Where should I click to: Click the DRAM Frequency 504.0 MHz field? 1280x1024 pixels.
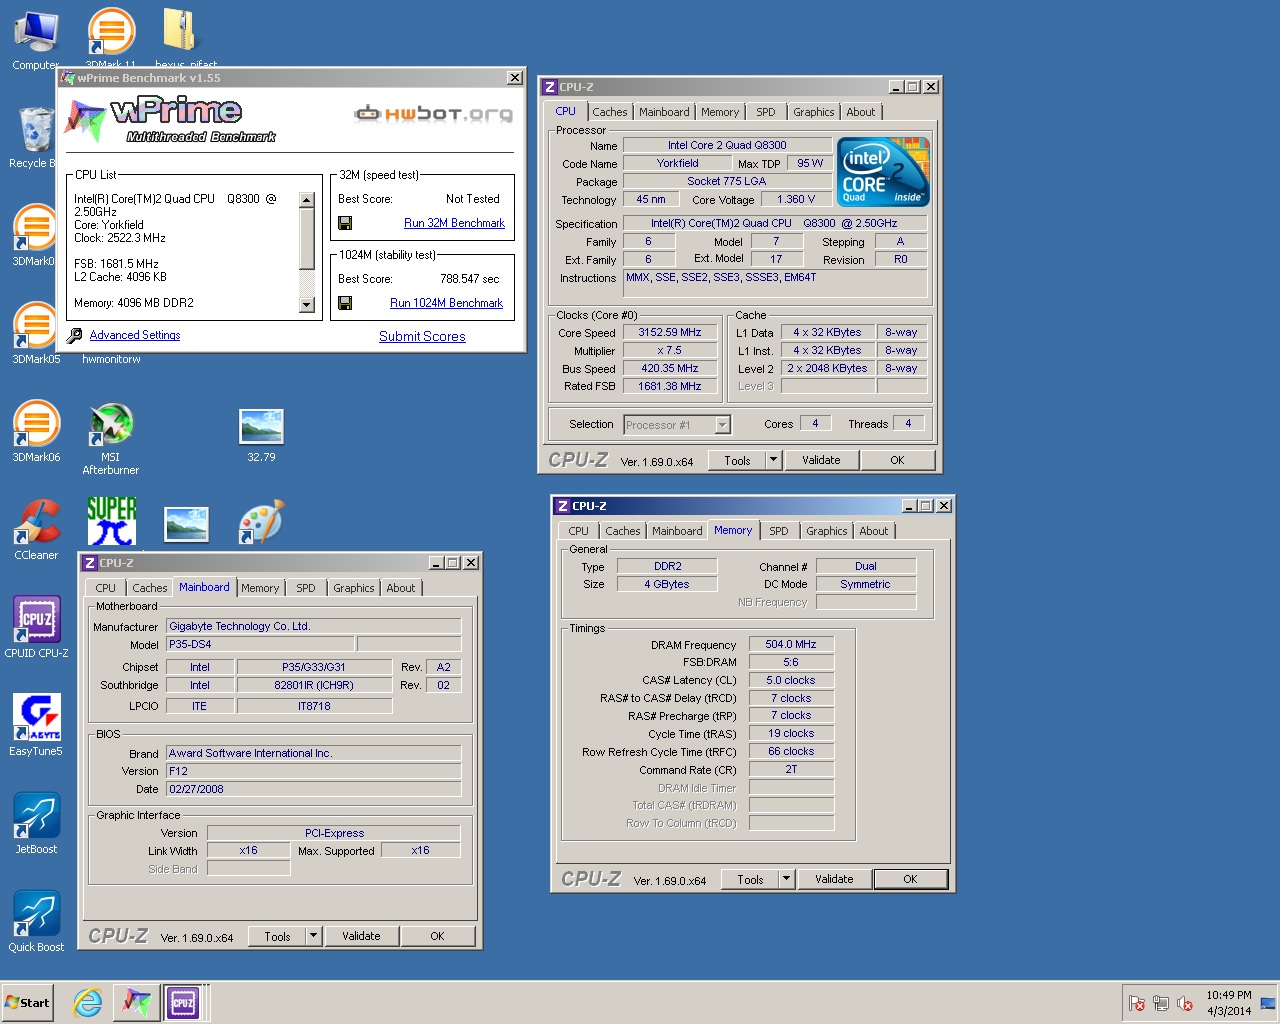click(791, 644)
